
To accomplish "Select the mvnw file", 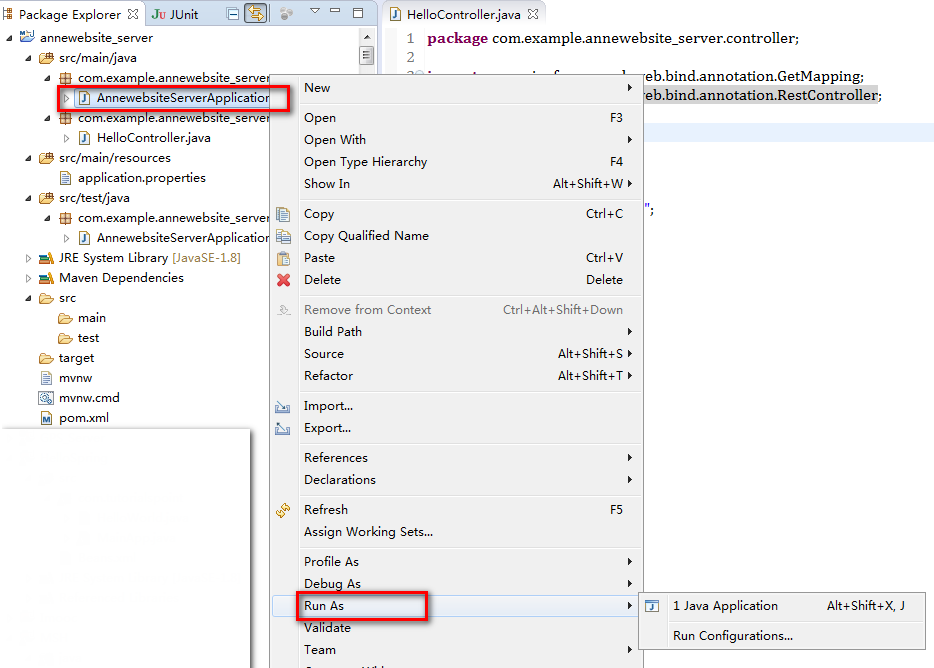I will (x=76, y=378).
